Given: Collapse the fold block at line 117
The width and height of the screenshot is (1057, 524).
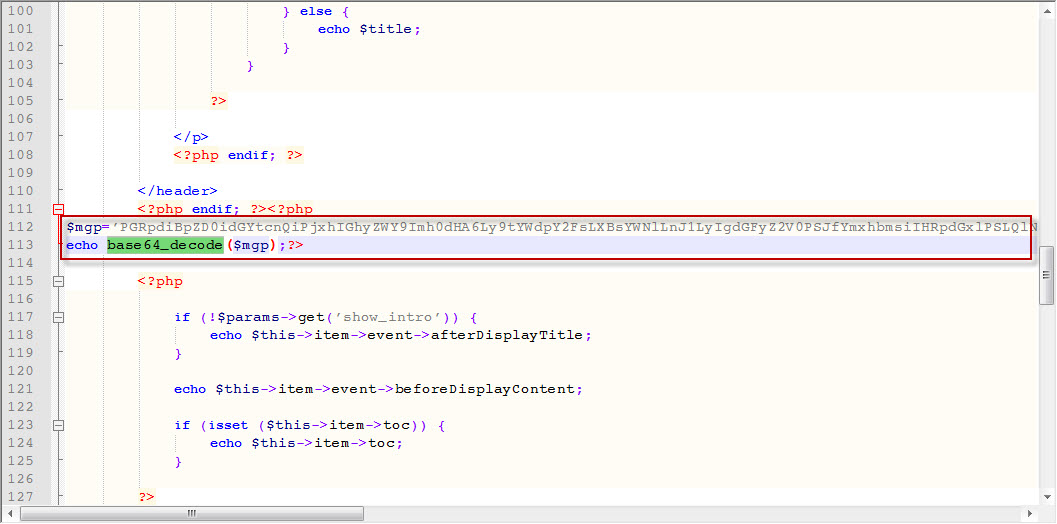Looking at the screenshot, I should (x=59, y=317).
